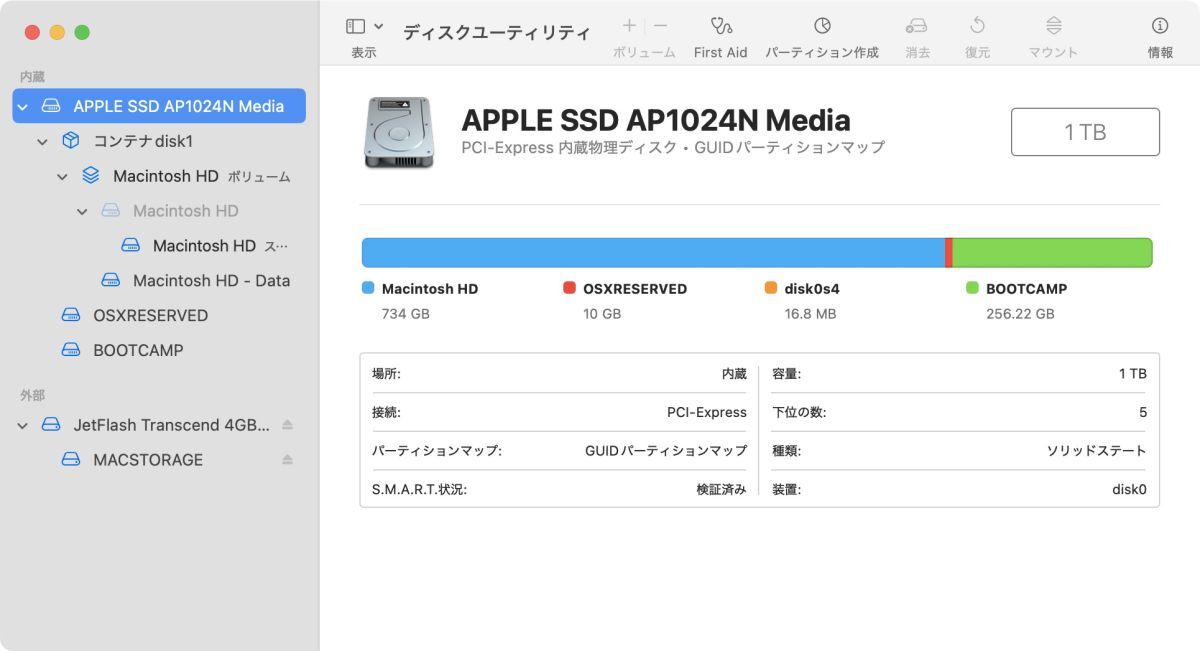Click the add volume plus icon

click(x=629, y=26)
